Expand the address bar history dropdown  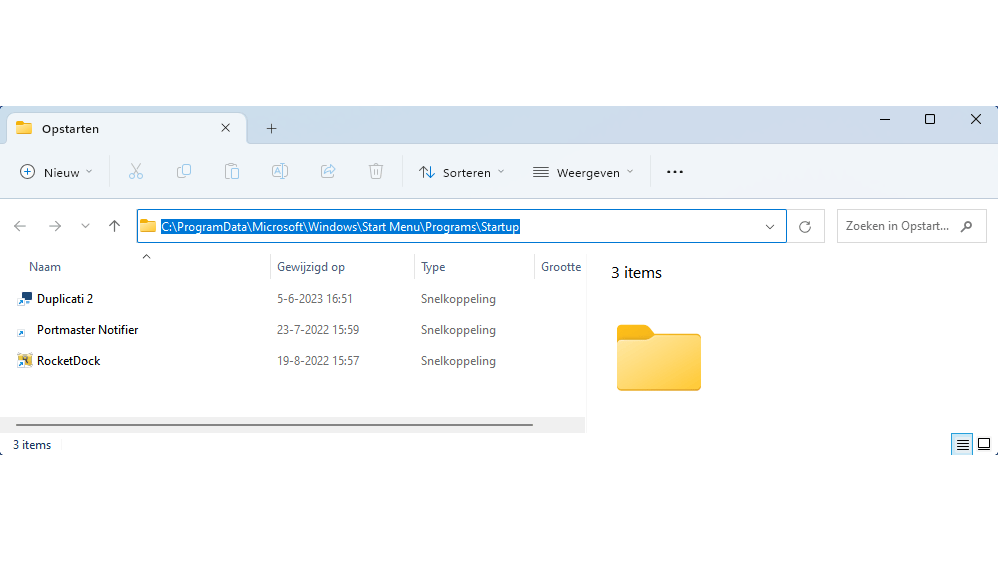pos(770,227)
